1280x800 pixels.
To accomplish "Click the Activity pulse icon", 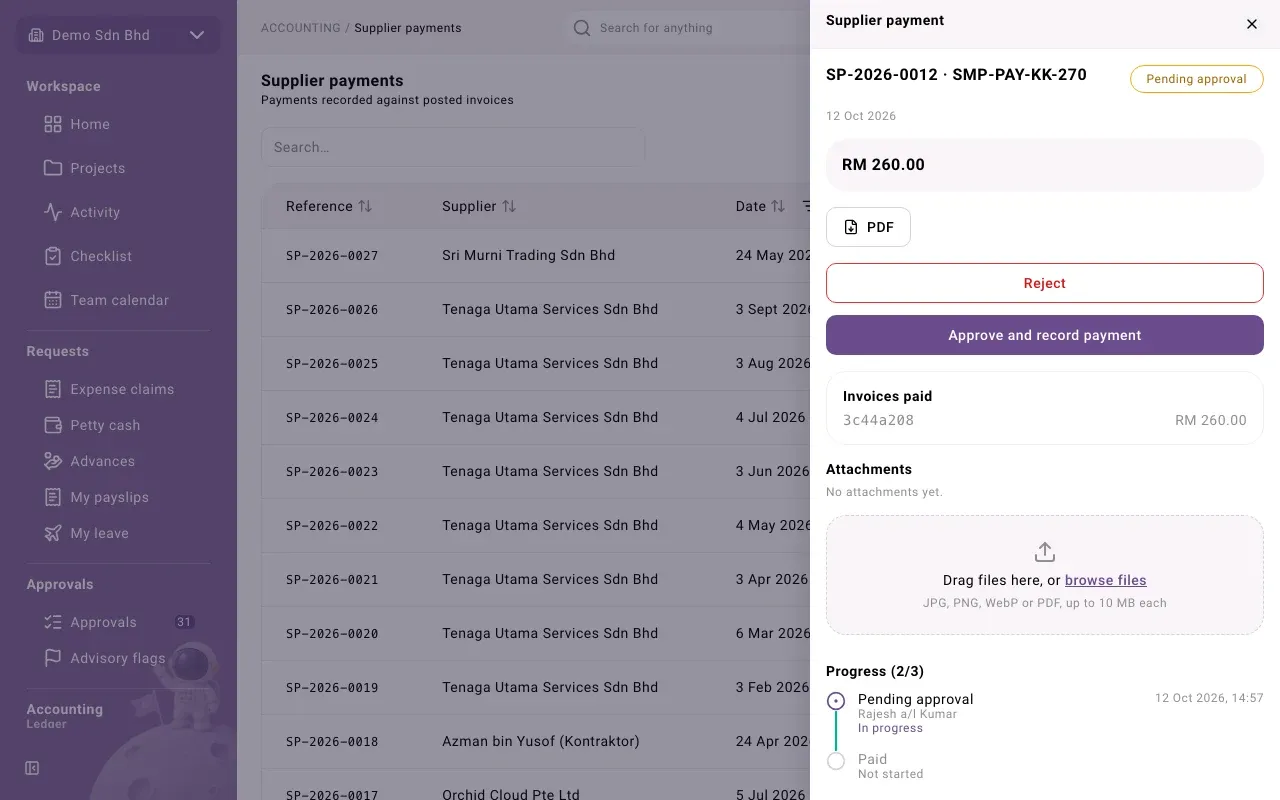I will tap(53, 212).
